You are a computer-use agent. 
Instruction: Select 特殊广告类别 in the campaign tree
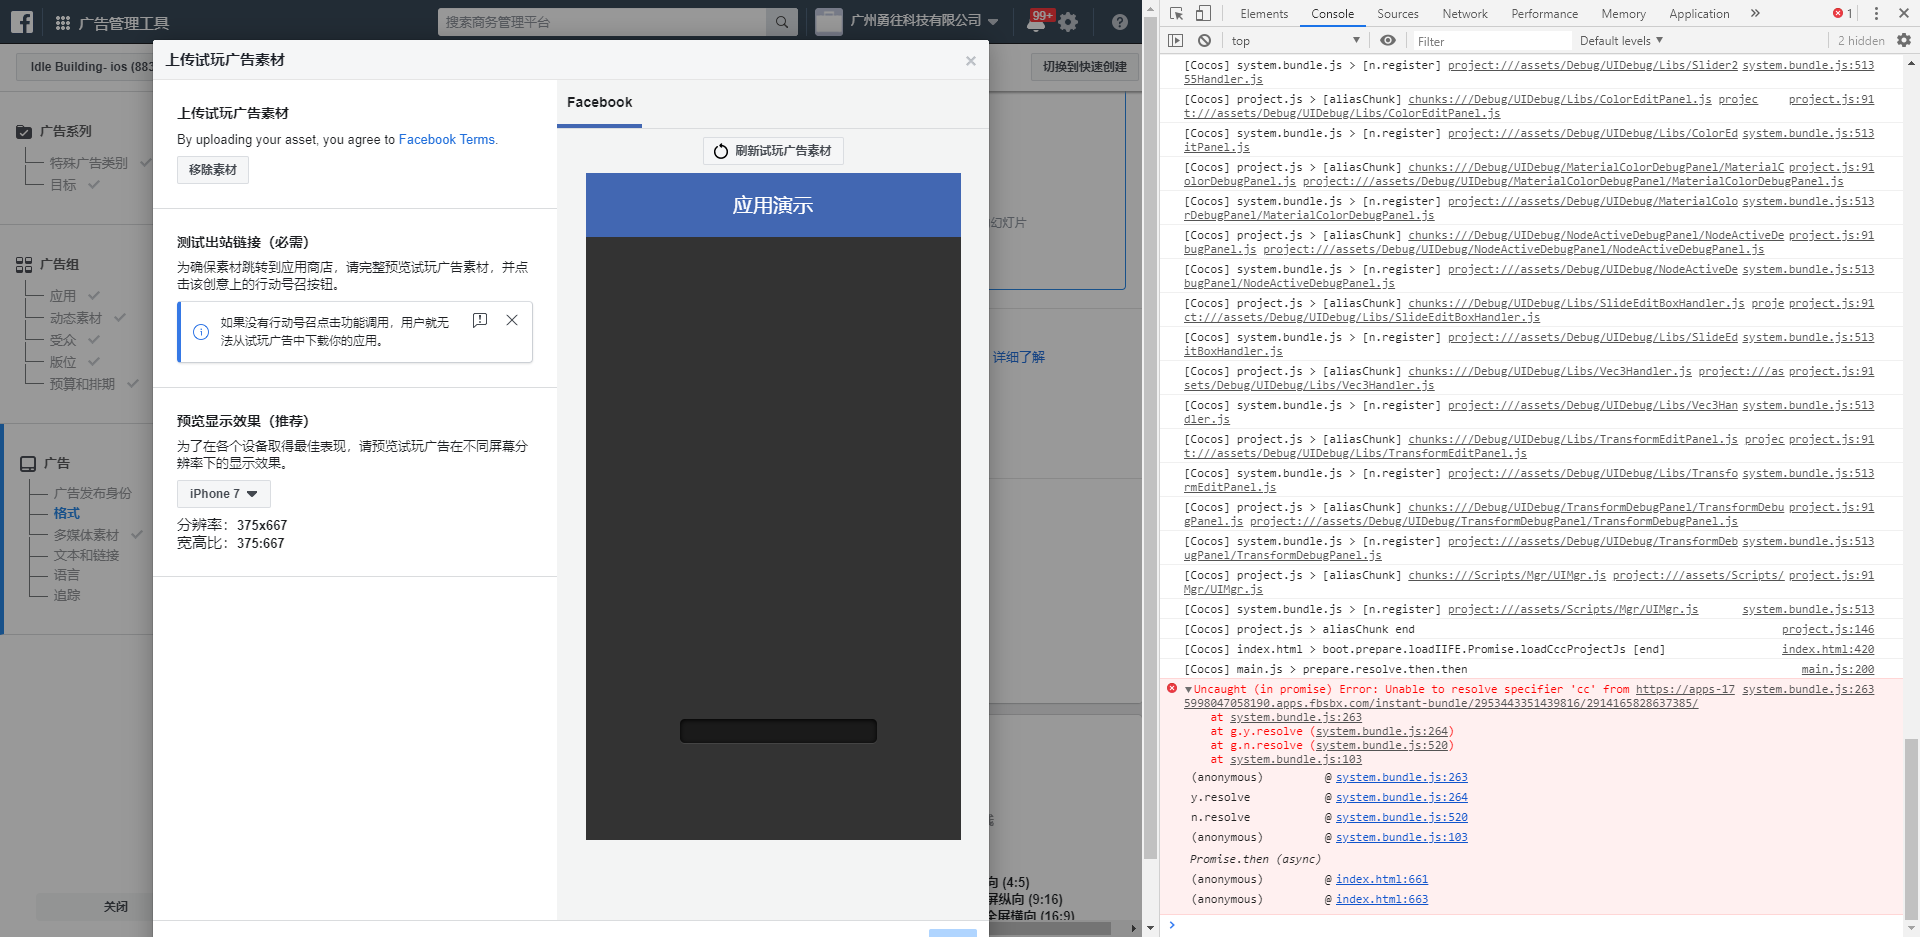click(x=89, y=163)
